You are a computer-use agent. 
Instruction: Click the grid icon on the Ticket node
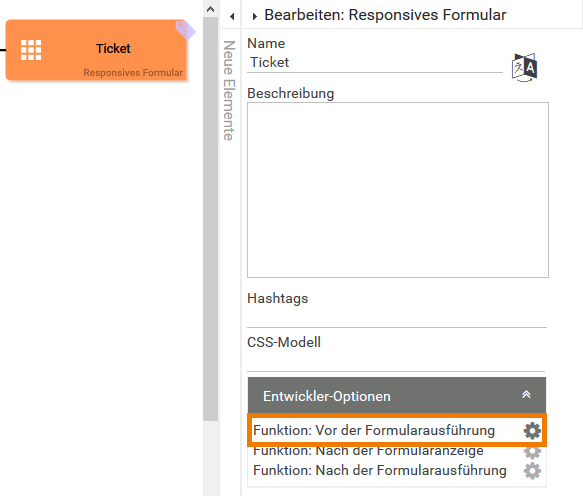31,50
